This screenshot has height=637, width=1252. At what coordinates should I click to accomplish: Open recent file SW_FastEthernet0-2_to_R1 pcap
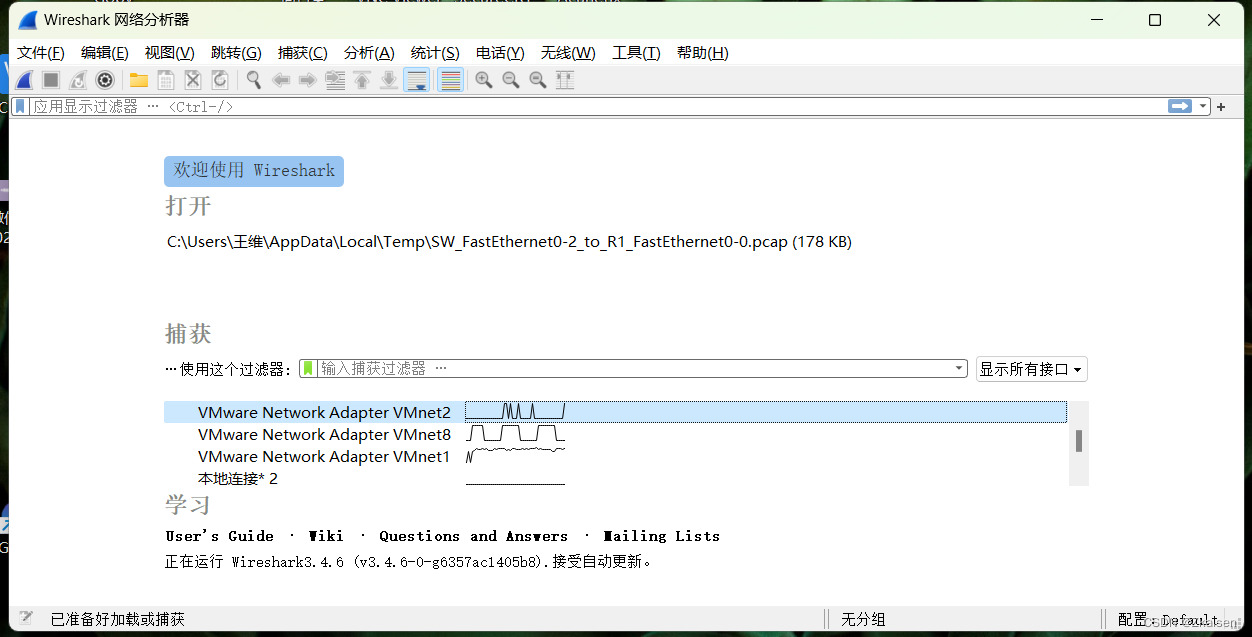click(x=509, y=242)
